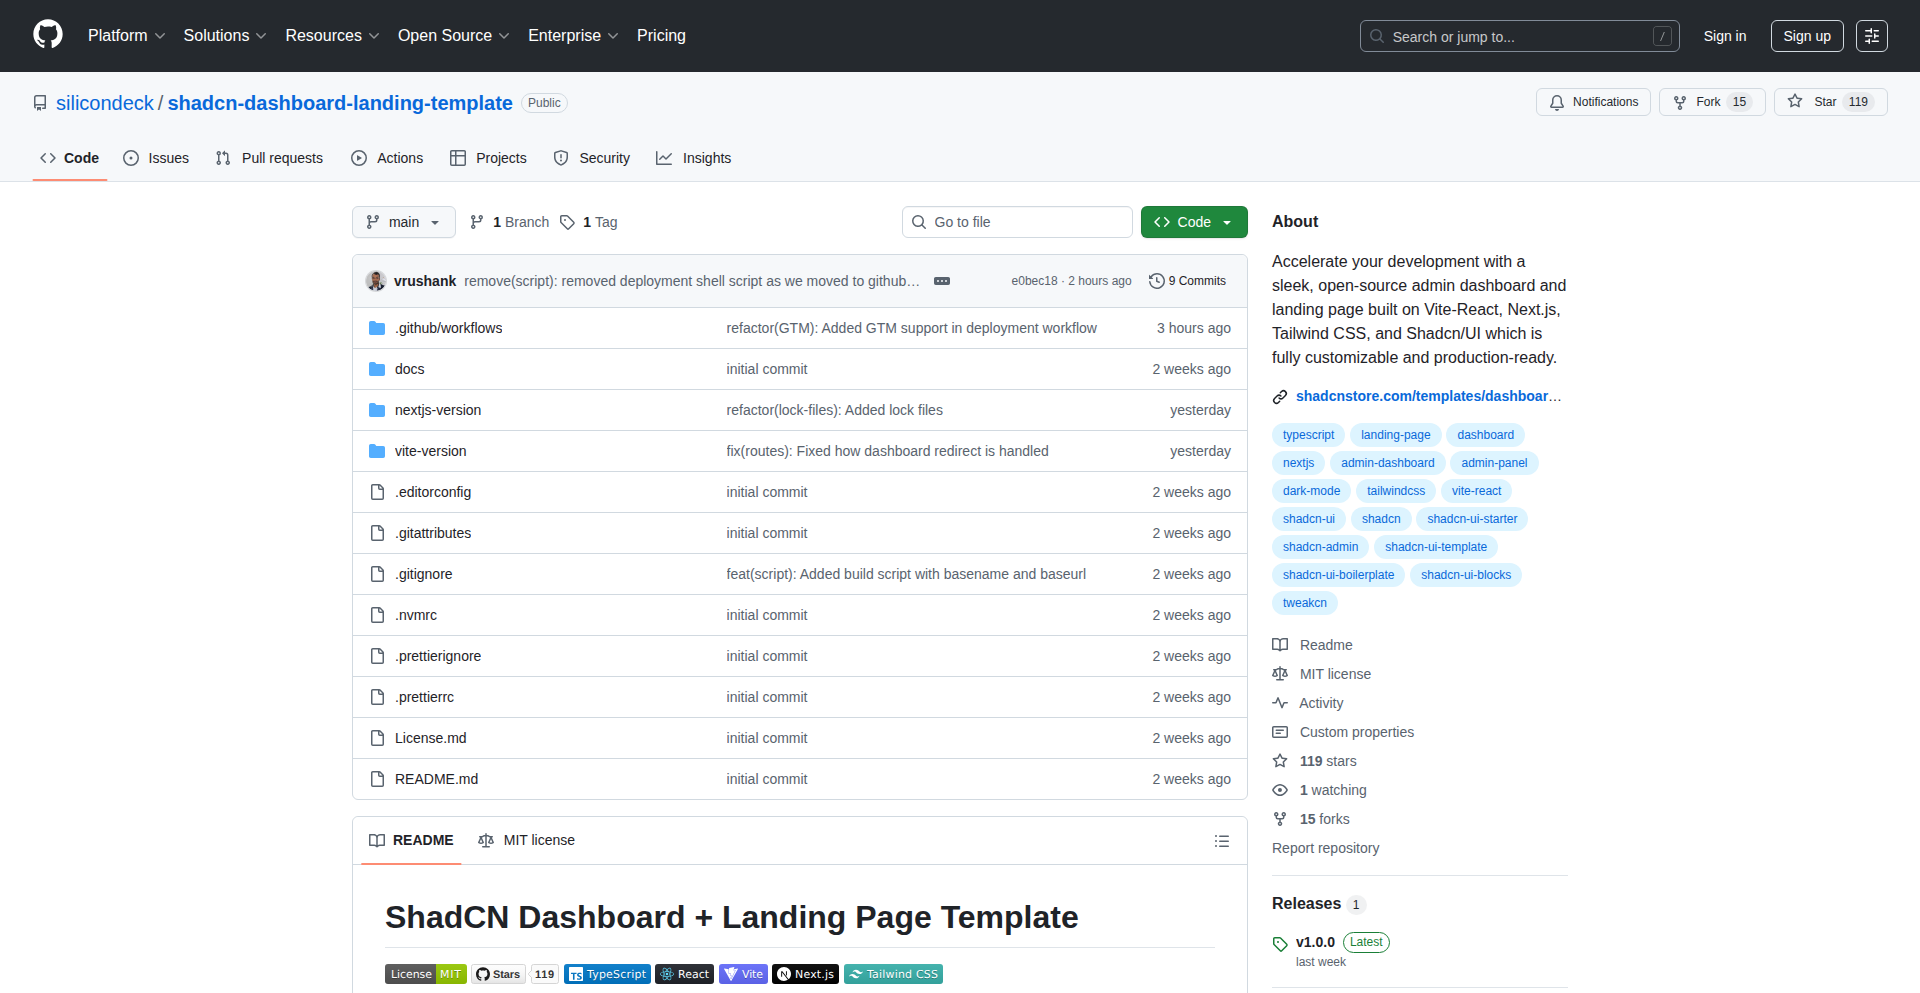Image resolution: width=1920 pixels, height=993 pixels.
Task: Click the nextjs-version folder icon
Action: (x=377, y=410)
